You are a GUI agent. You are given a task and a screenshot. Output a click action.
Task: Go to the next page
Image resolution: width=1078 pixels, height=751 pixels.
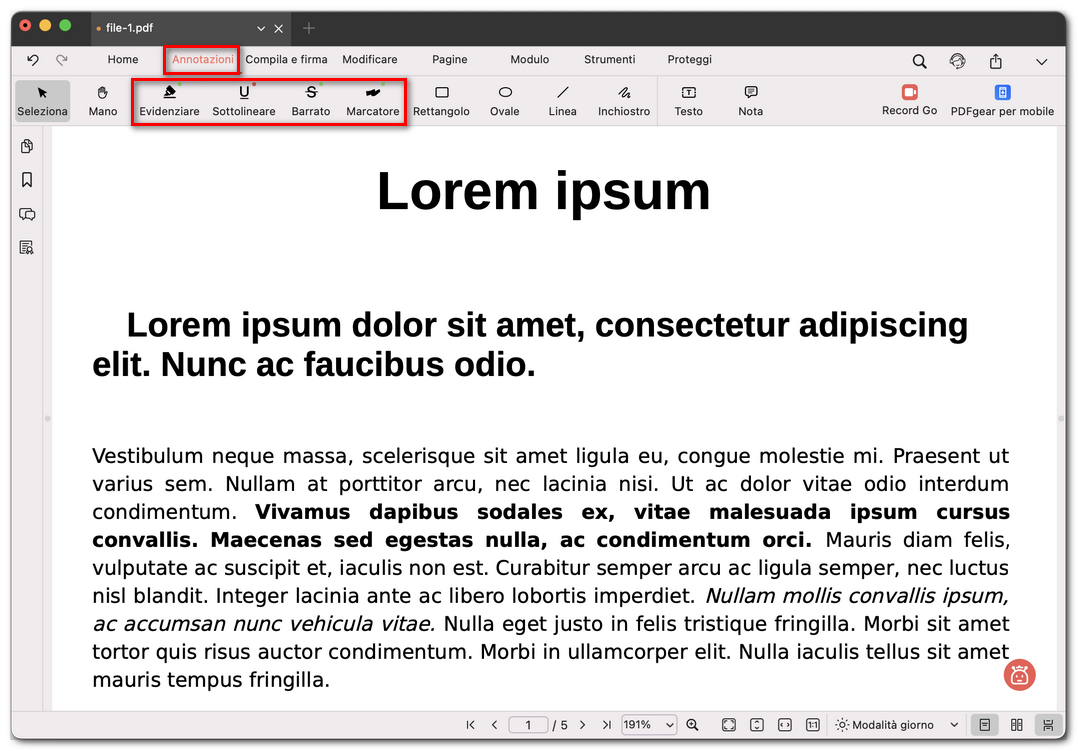tap(582, 725)
